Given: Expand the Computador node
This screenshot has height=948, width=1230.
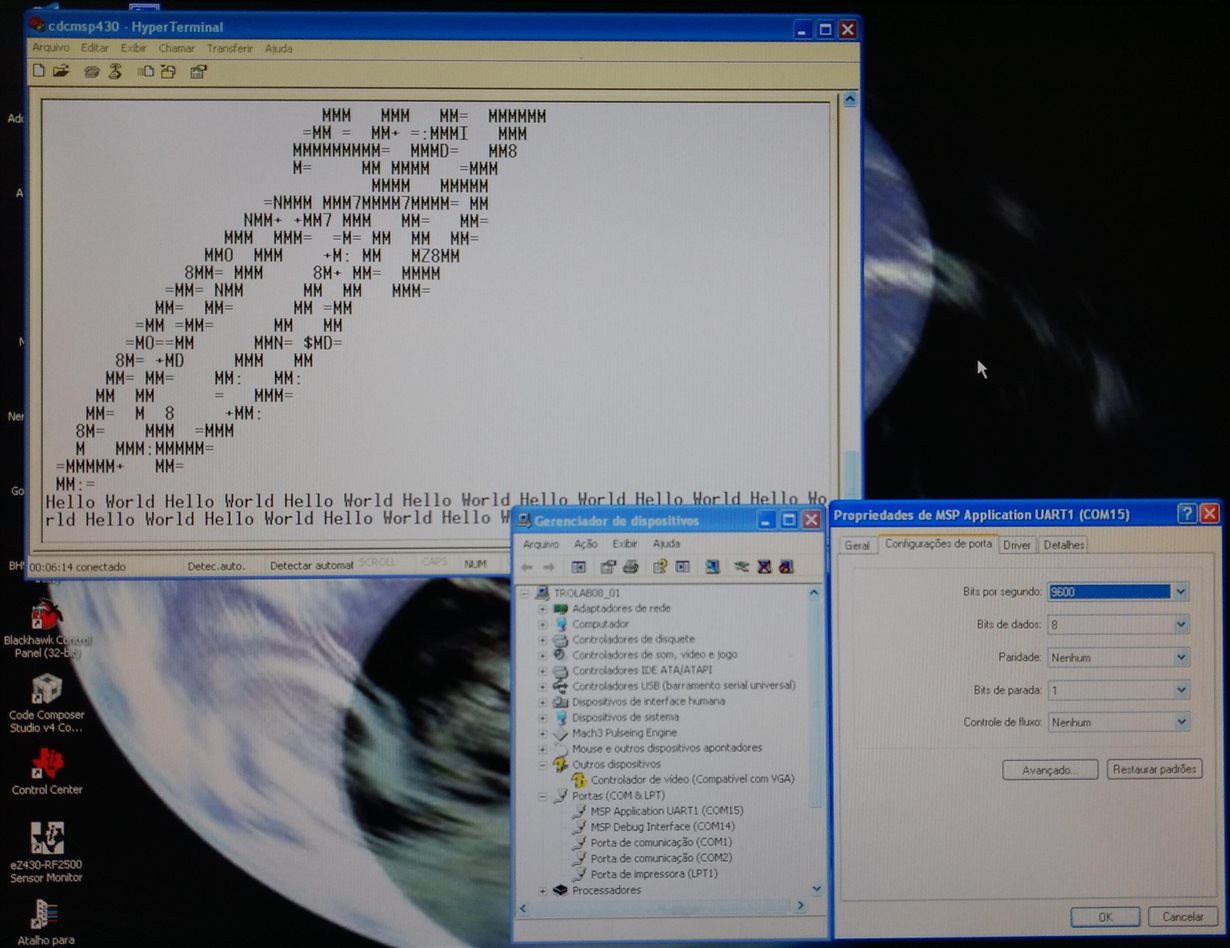Looking at the screenshot, I should pos(543,624).
